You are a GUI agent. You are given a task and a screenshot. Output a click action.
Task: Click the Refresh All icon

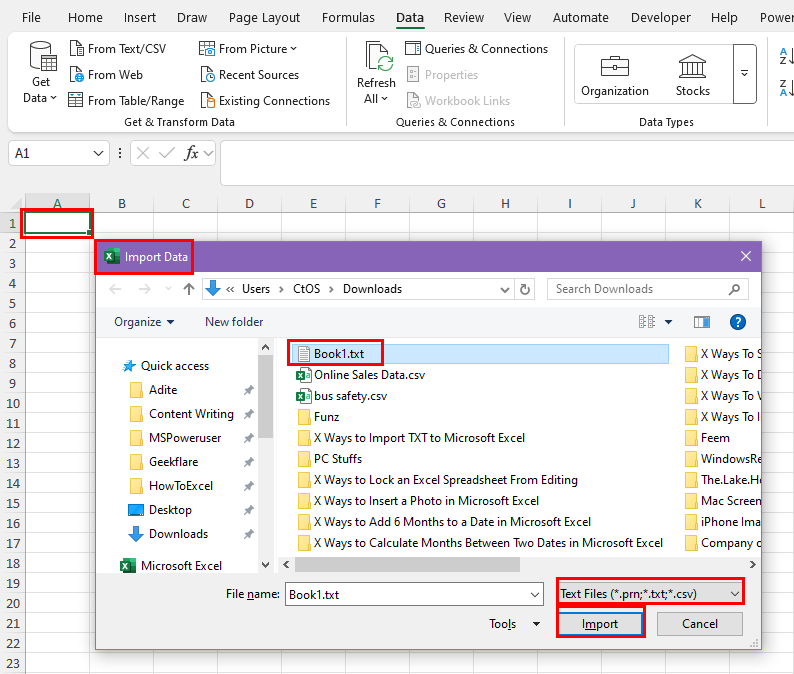(378, 56)
